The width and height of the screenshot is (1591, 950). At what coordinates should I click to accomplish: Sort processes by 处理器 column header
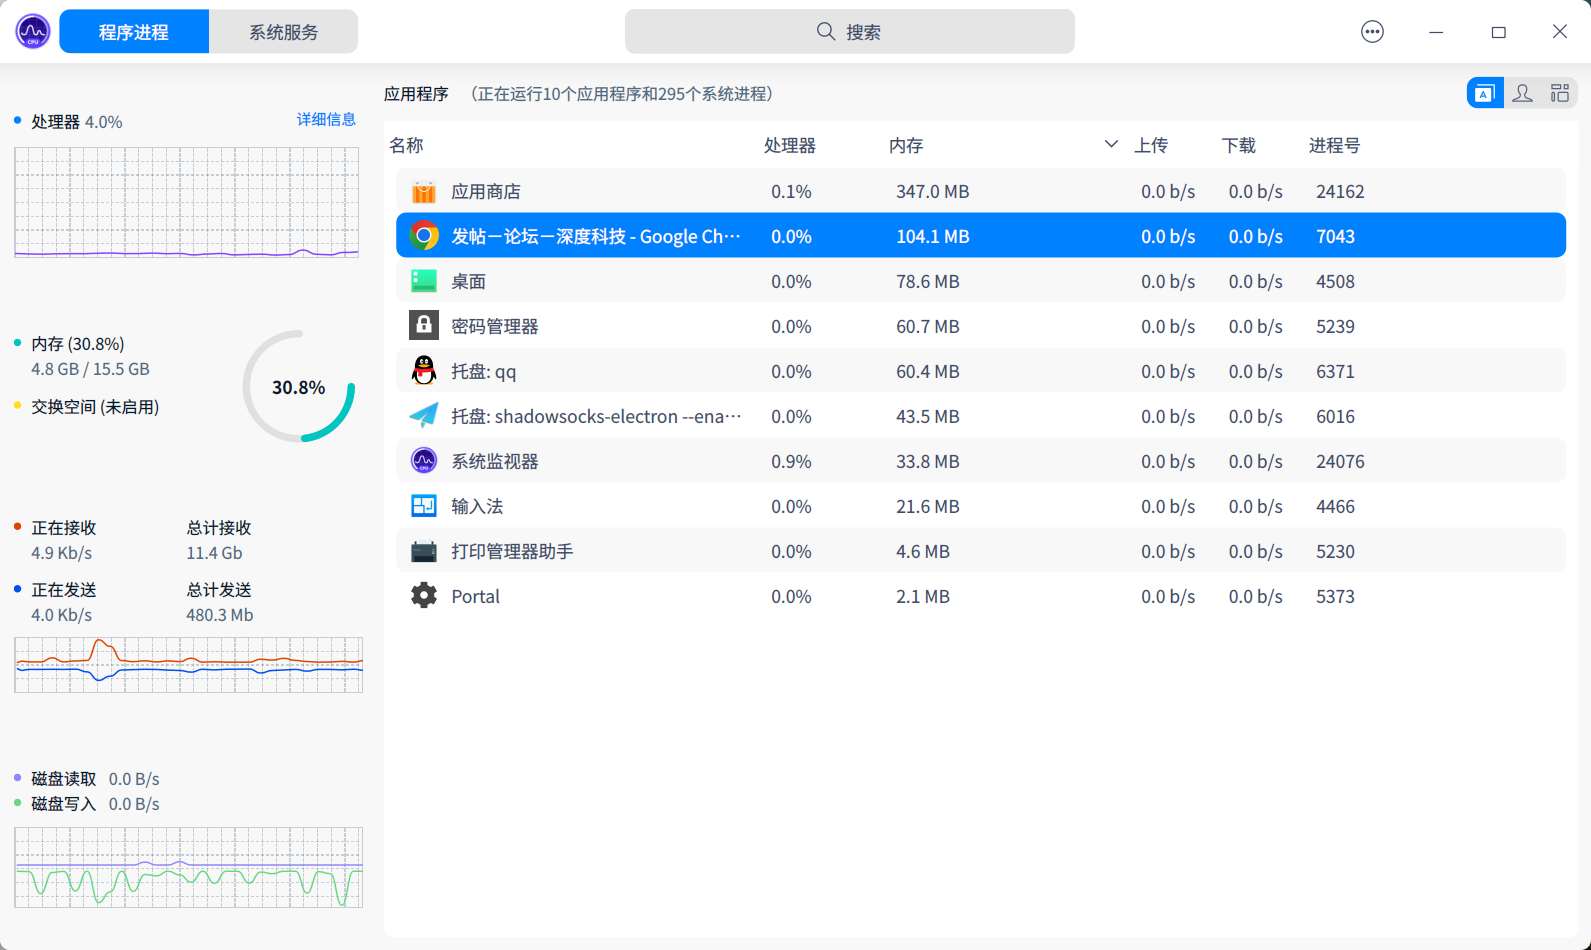tap(789, 146)
